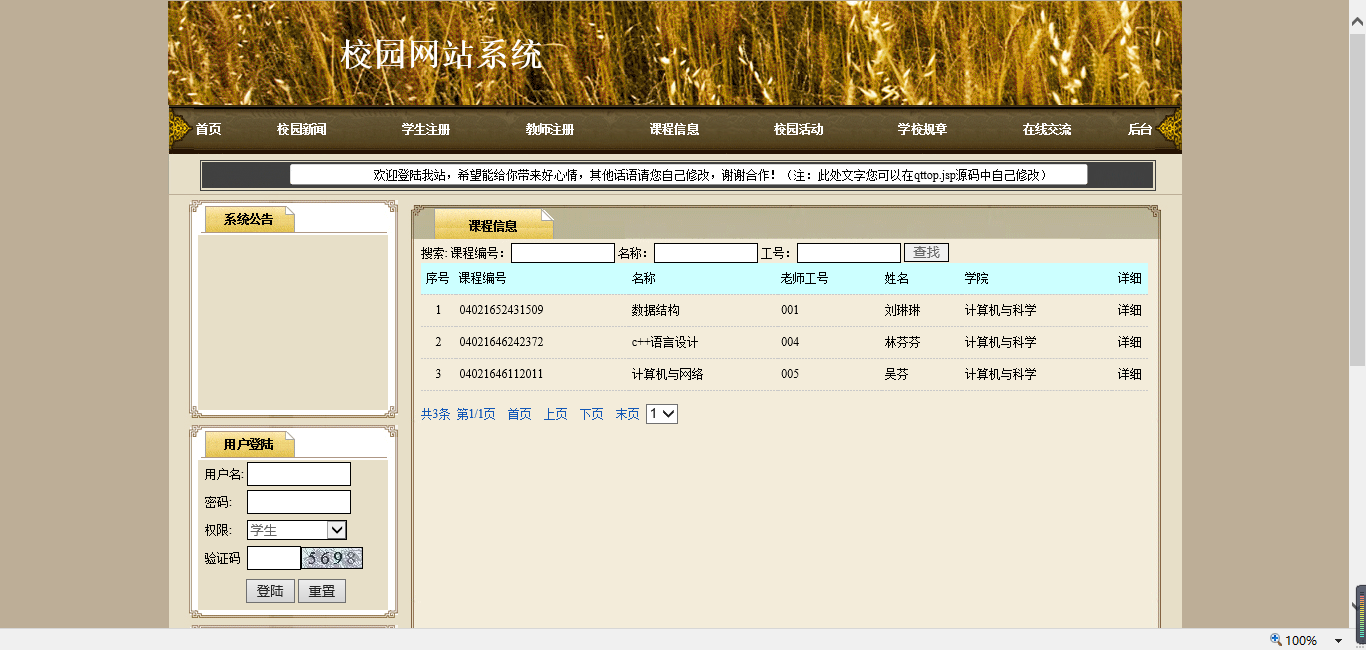Click teacher ID 004
1366x650 pixels.
click(790, 343)
